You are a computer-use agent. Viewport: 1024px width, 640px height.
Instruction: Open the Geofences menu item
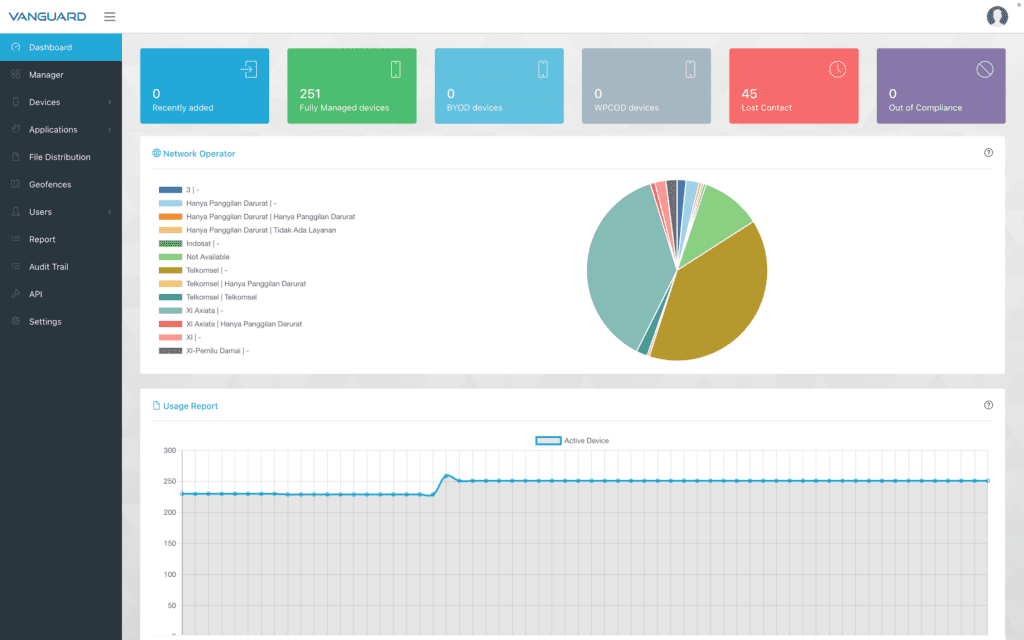(61, 184)
